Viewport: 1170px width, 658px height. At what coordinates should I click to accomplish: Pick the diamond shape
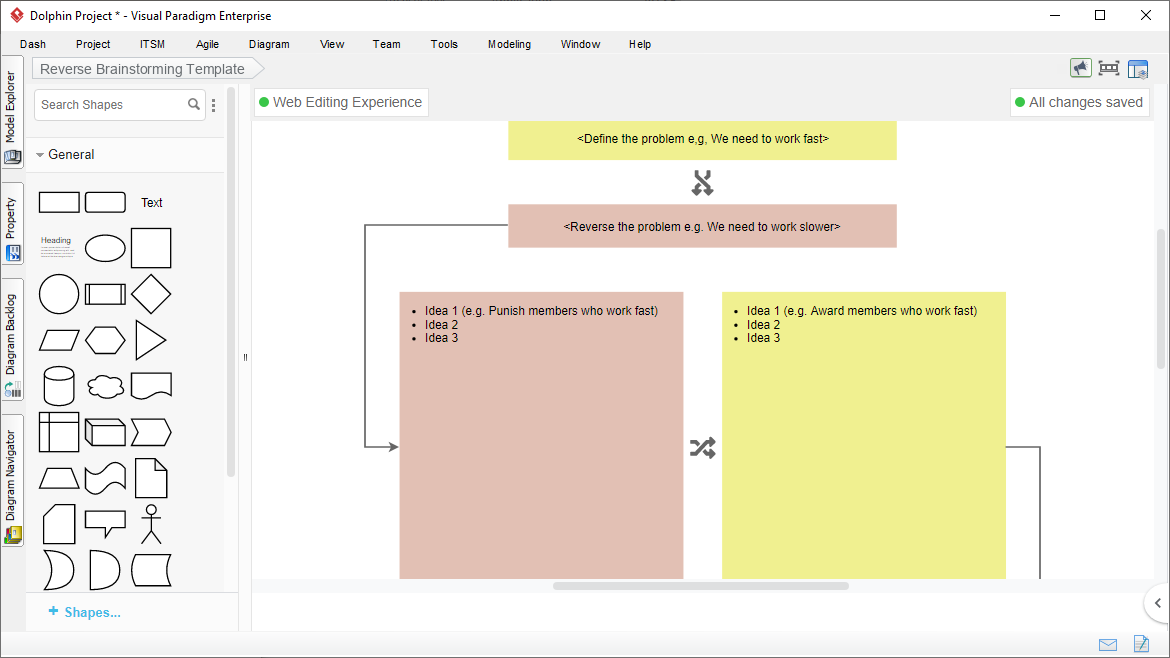click(x=151, y=294)
